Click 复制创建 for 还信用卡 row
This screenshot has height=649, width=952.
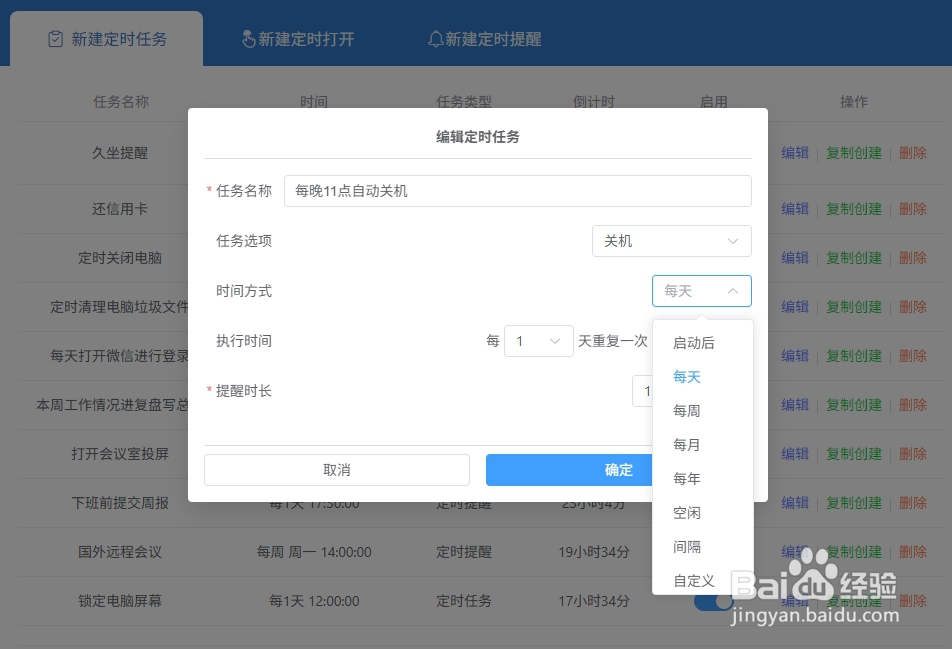(x=854, y=209)
